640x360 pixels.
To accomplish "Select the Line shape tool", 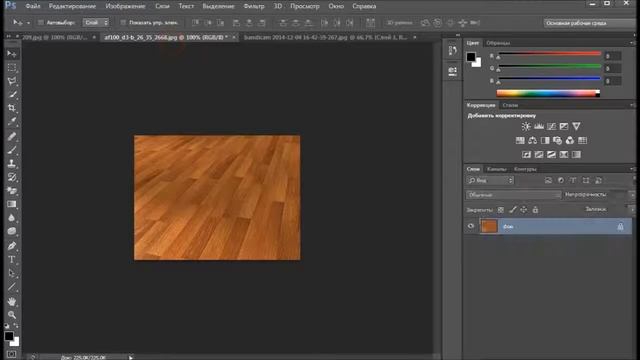I will coord(11,287).
